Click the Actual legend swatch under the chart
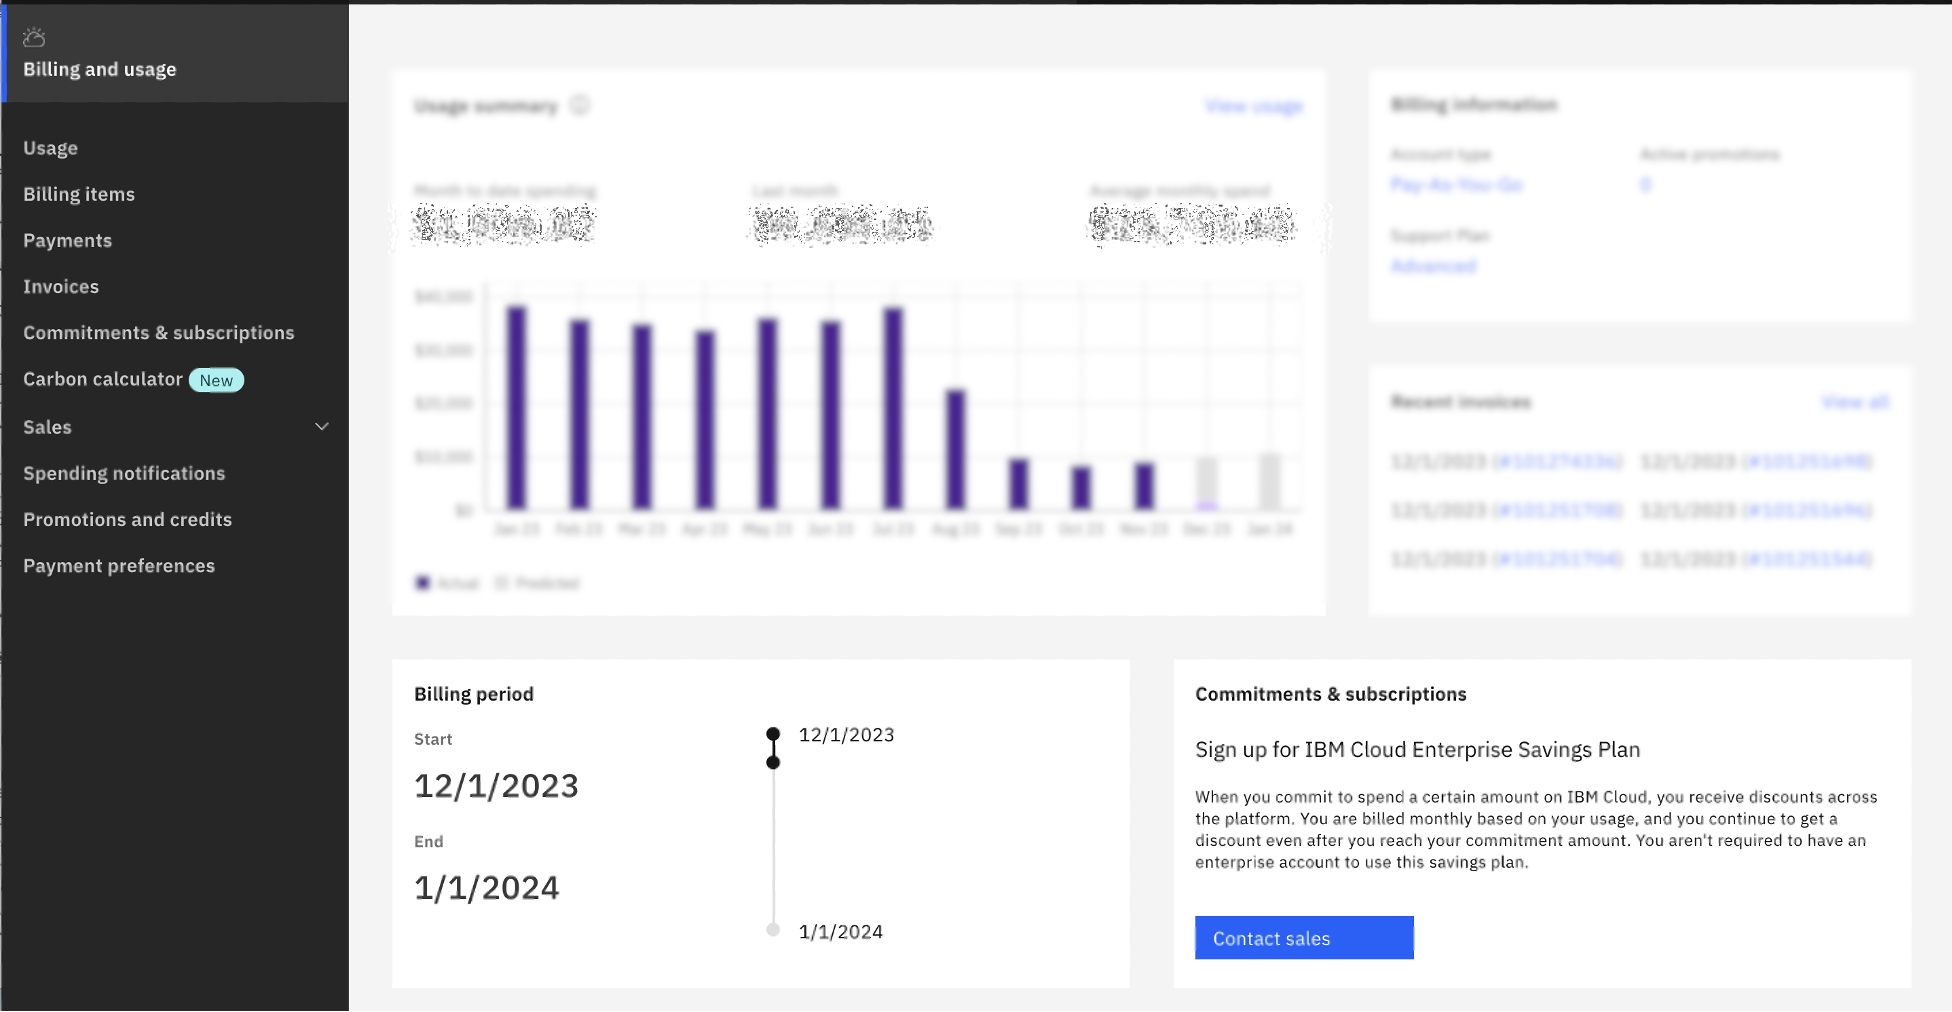The image size is (1952, 1012). pyautogui.click(x=423, y=583)
